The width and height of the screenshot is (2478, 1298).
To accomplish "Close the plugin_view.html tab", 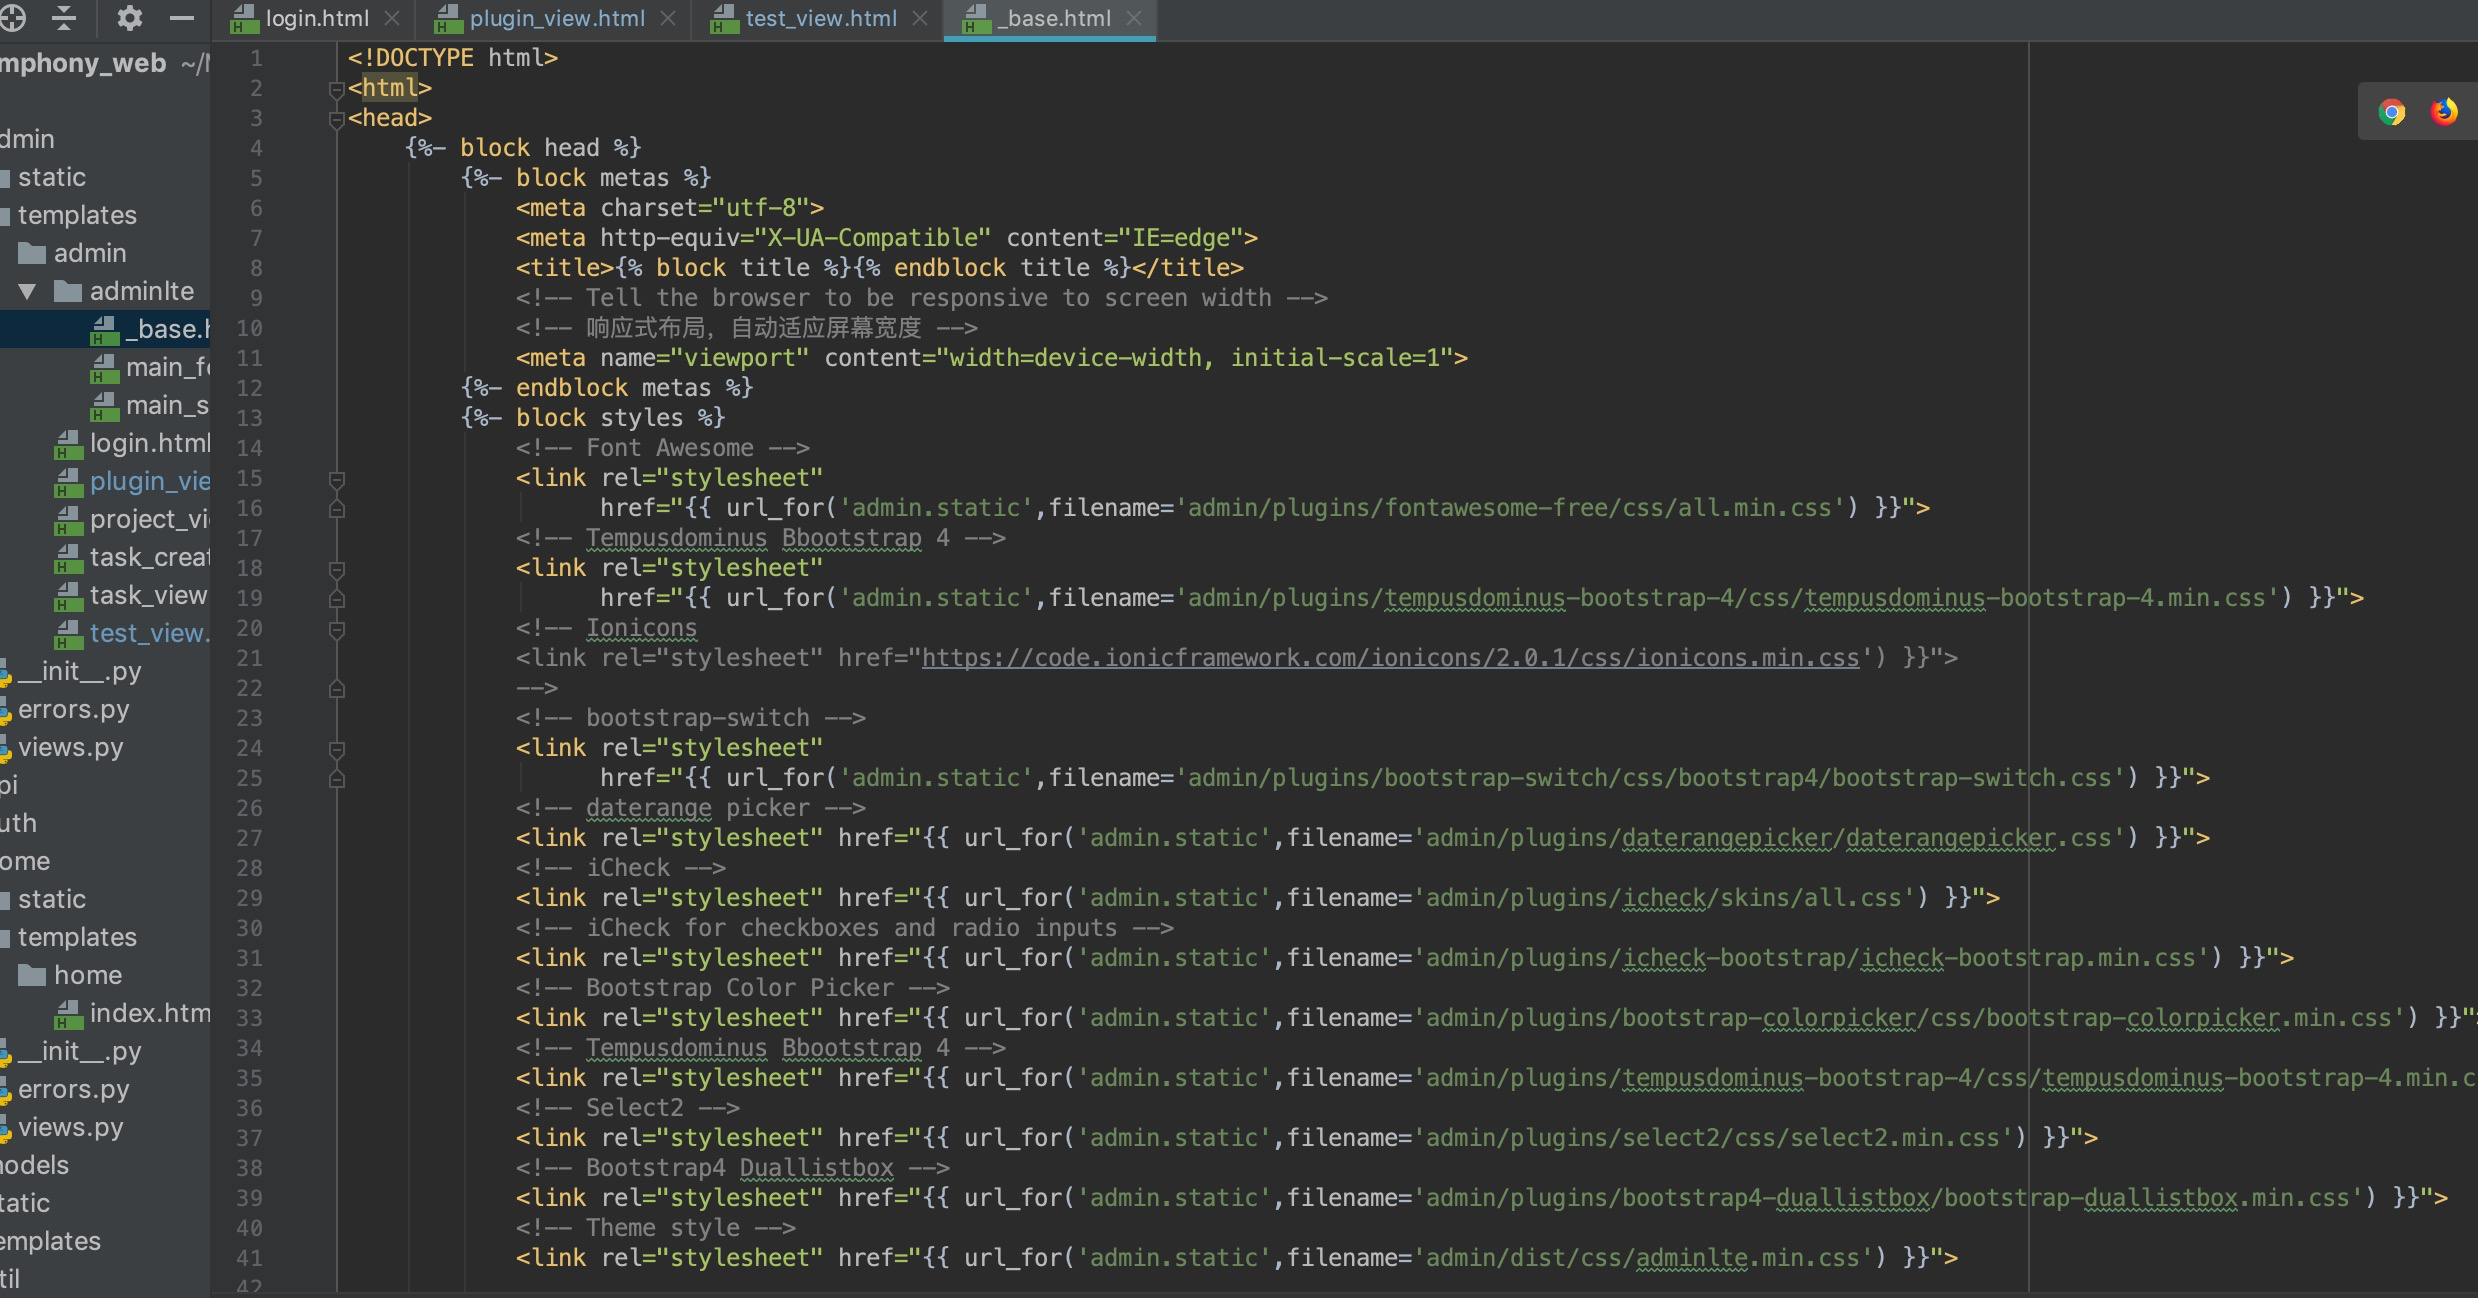I will [x=668, y=19].
